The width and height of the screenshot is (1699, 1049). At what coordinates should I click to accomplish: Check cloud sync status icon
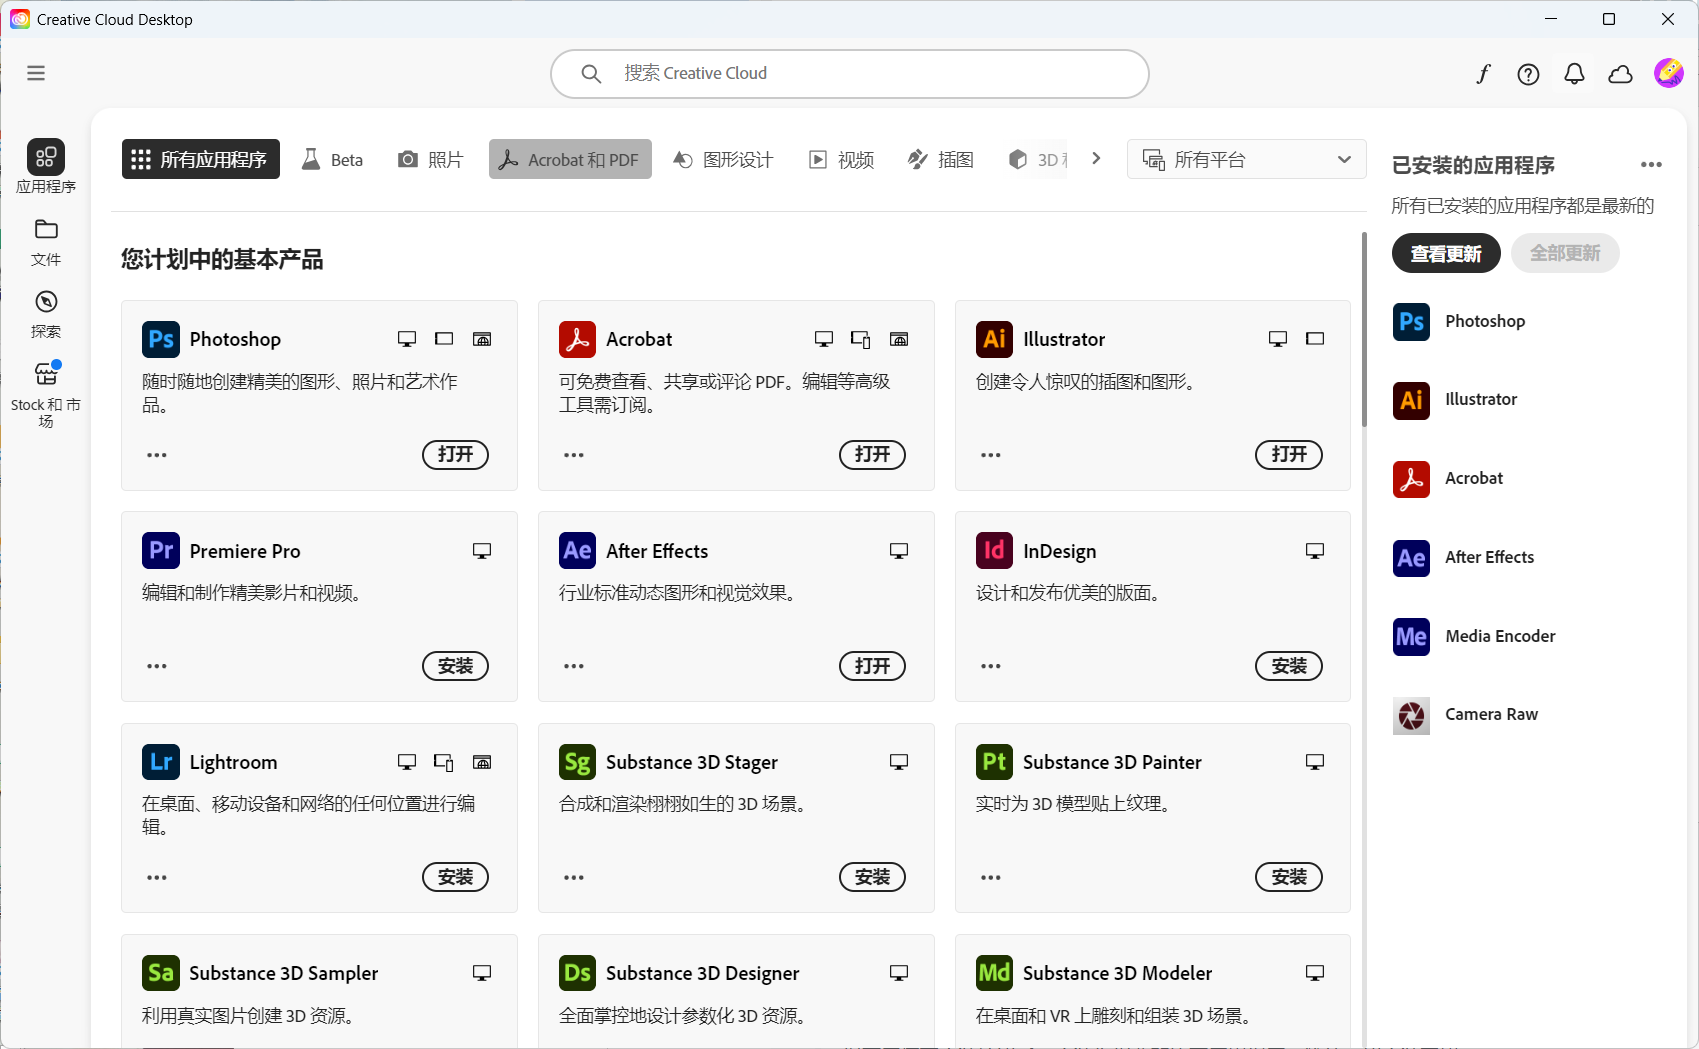tap(1620, 74)
